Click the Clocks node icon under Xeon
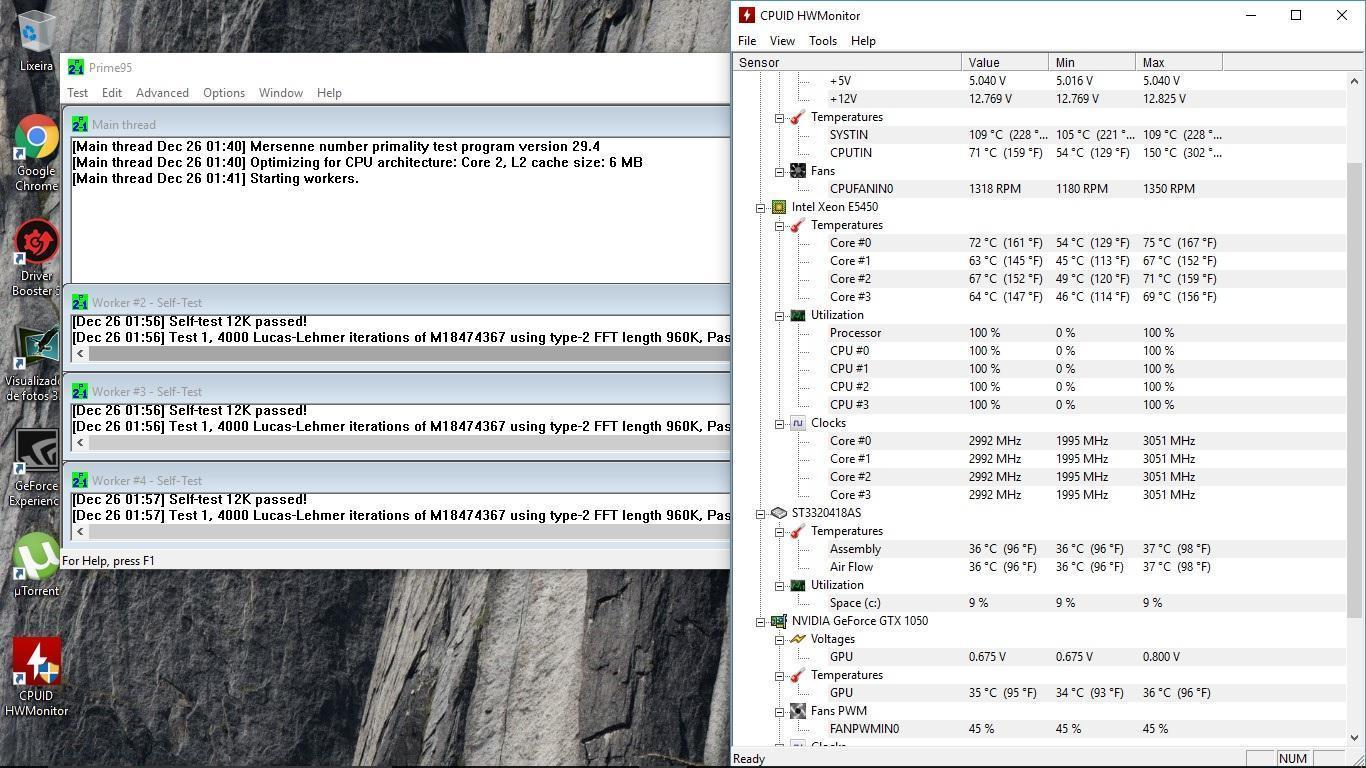This screenshot has height=768, width=1366. pyautogui.click(x=797, y=423)
